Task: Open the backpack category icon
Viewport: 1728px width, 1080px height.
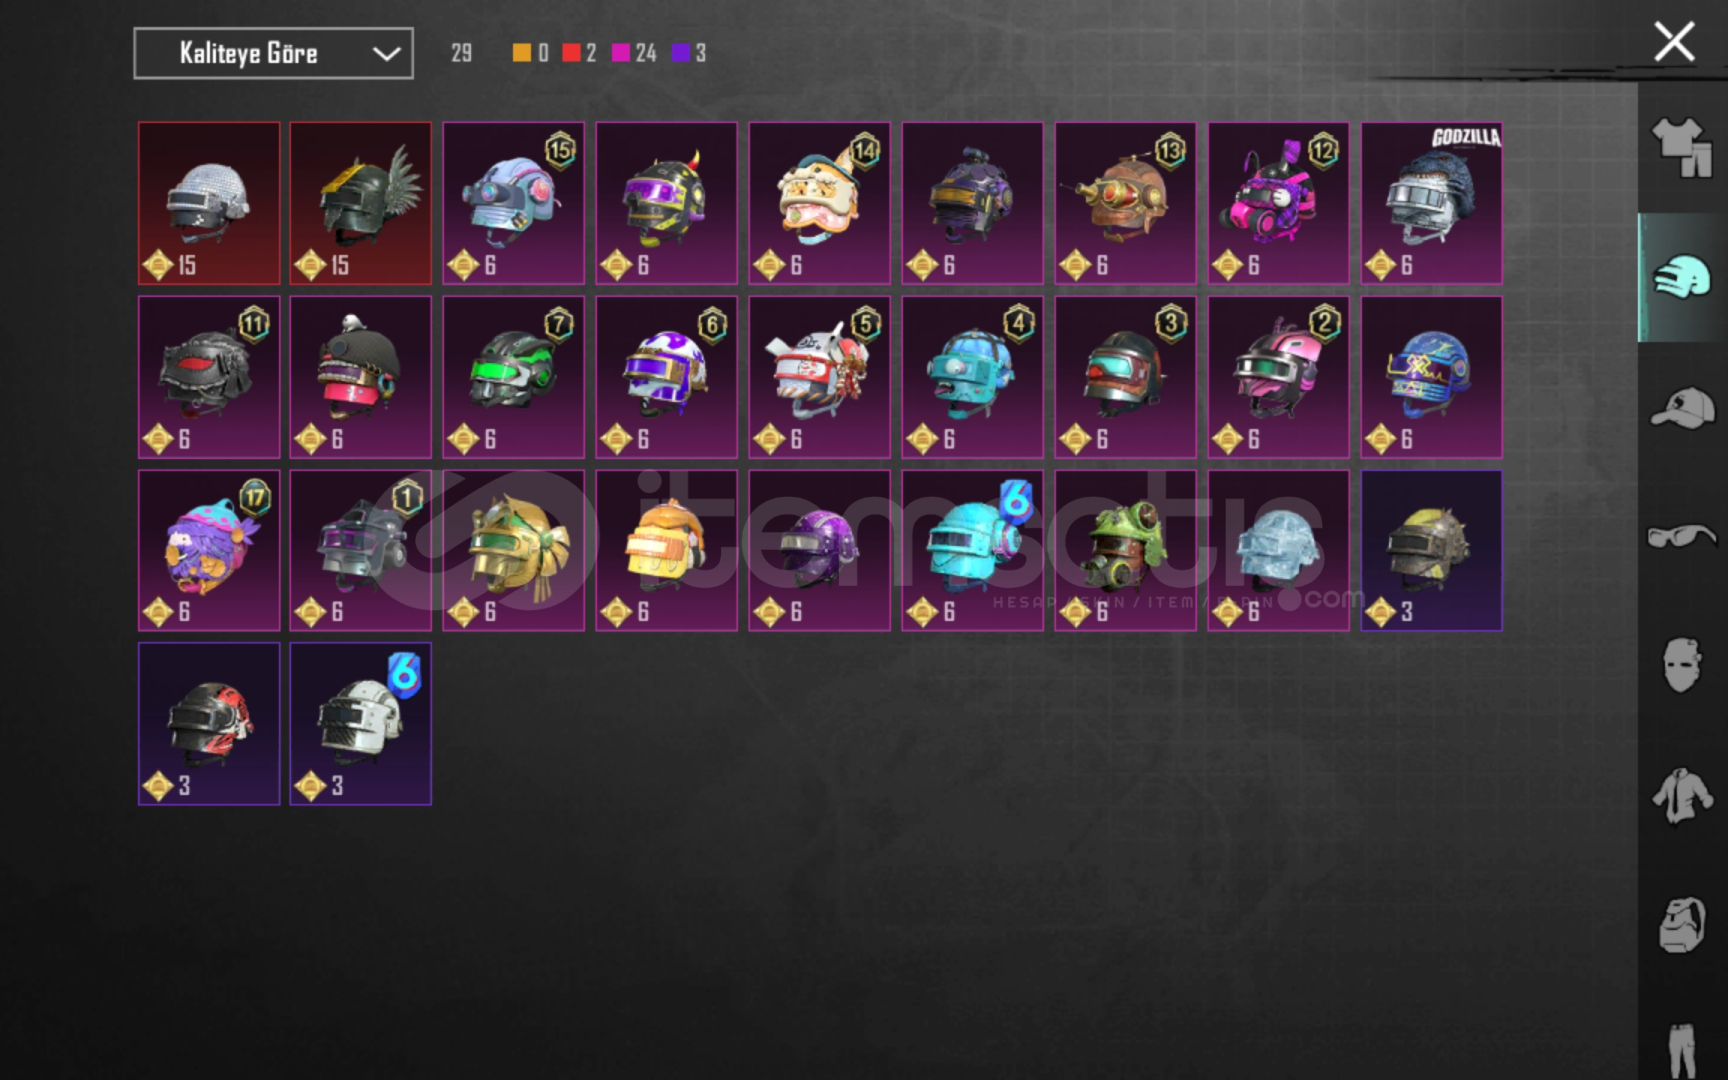Action: (x=1682, y=925)
